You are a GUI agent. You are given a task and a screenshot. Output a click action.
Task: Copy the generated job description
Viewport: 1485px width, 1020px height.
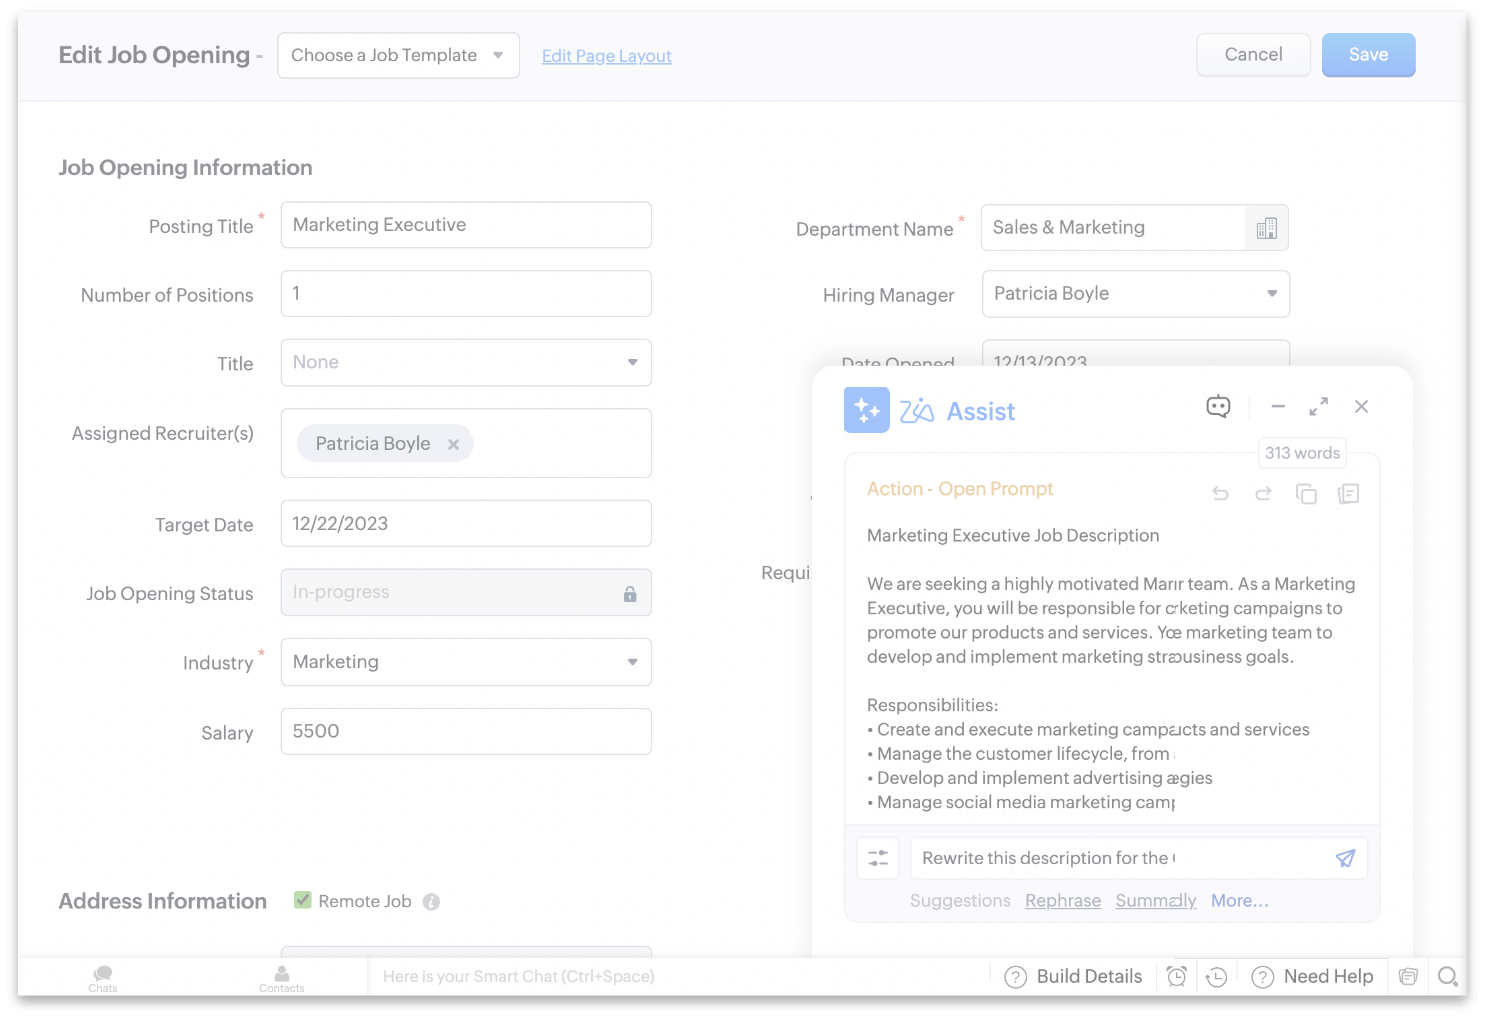click(x=1306, y=494)
